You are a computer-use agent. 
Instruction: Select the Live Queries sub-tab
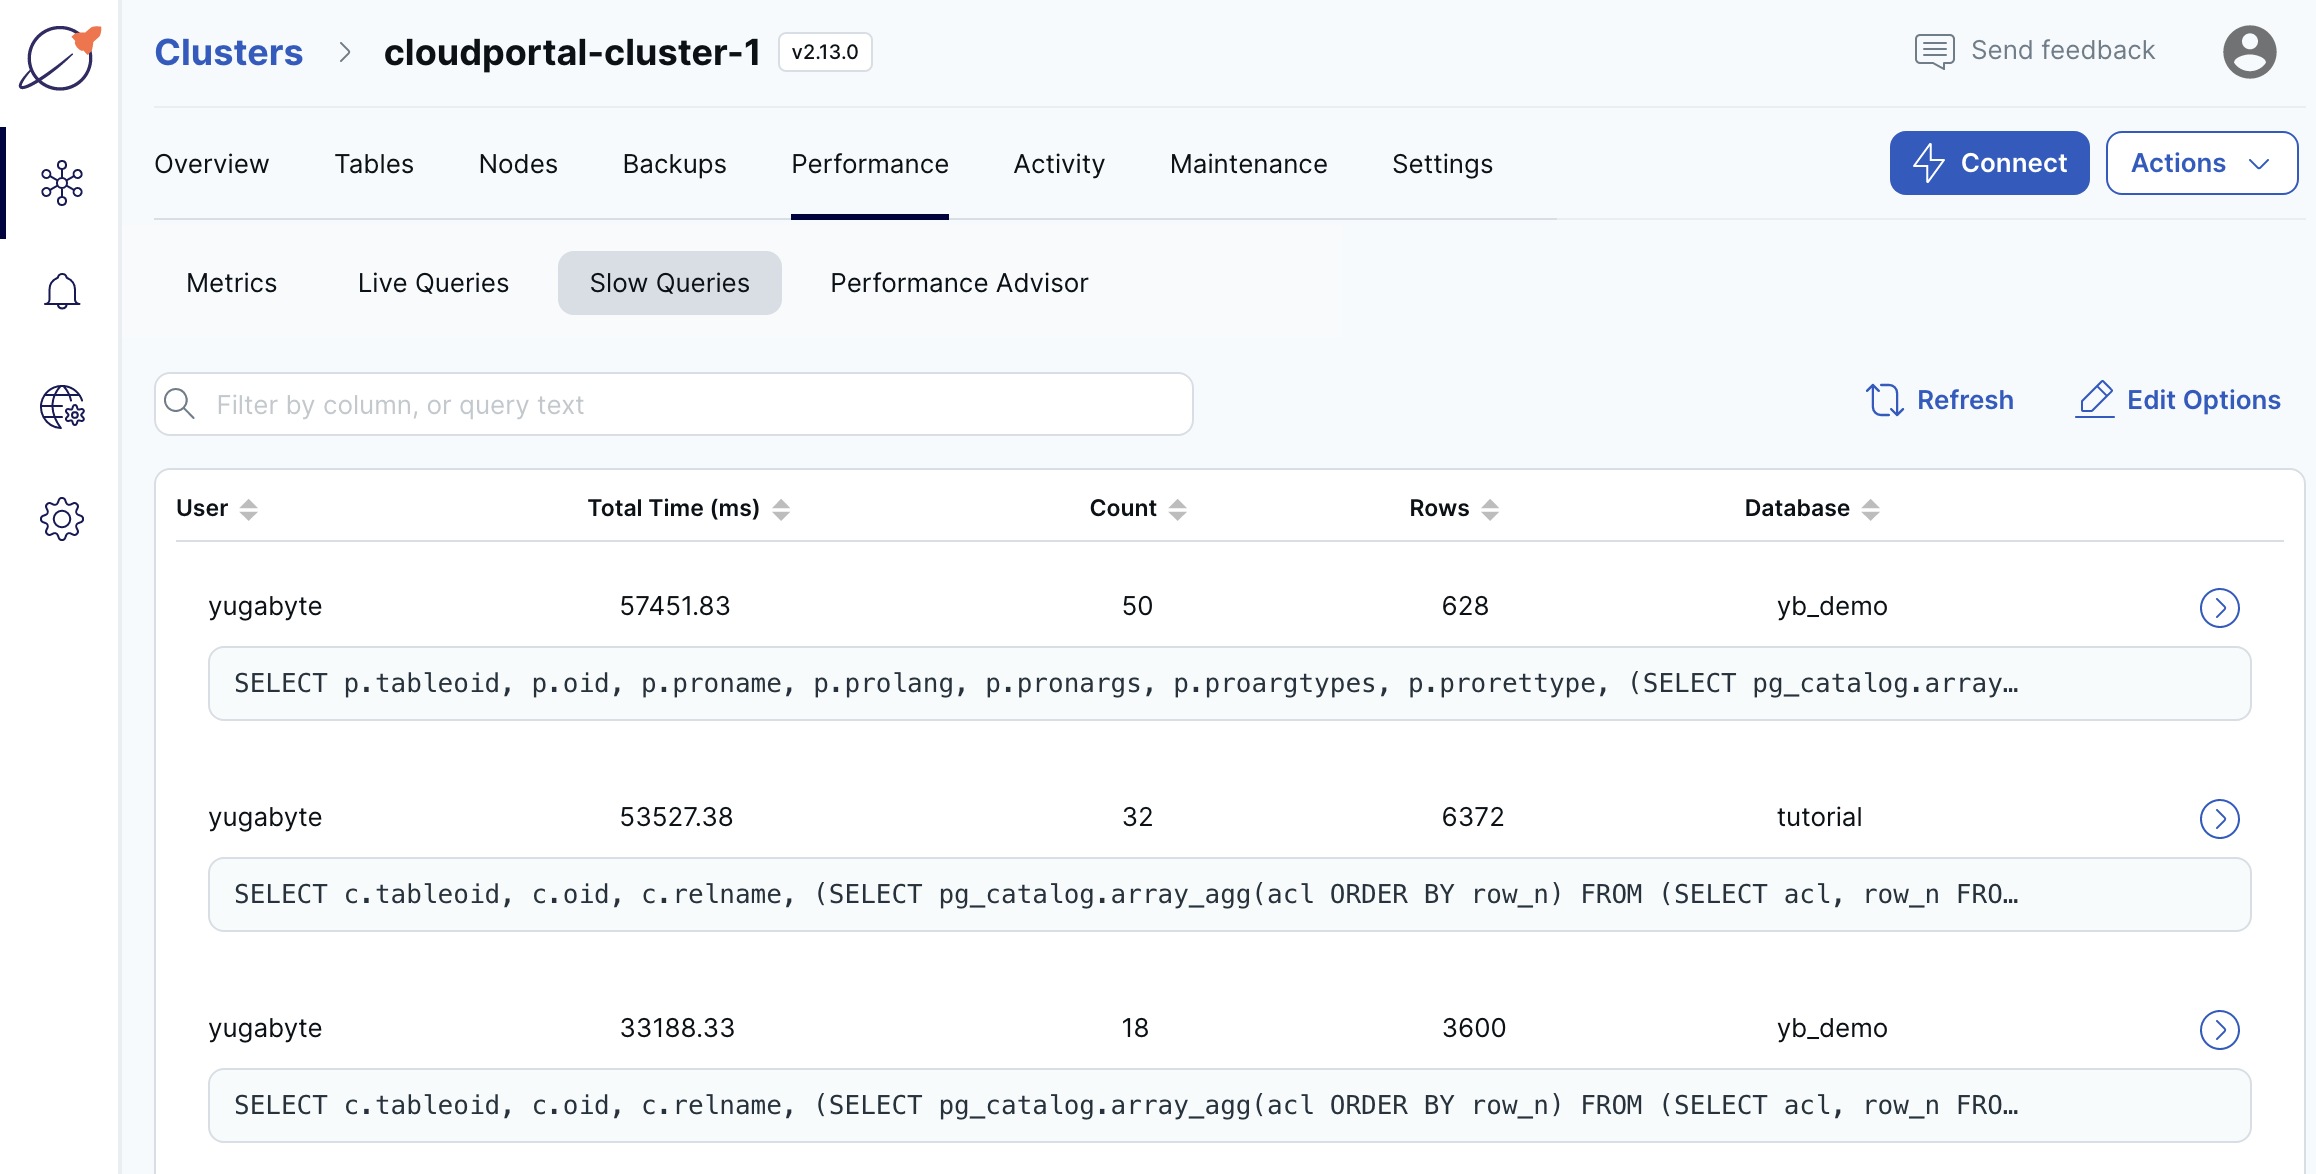pos(433,283)
